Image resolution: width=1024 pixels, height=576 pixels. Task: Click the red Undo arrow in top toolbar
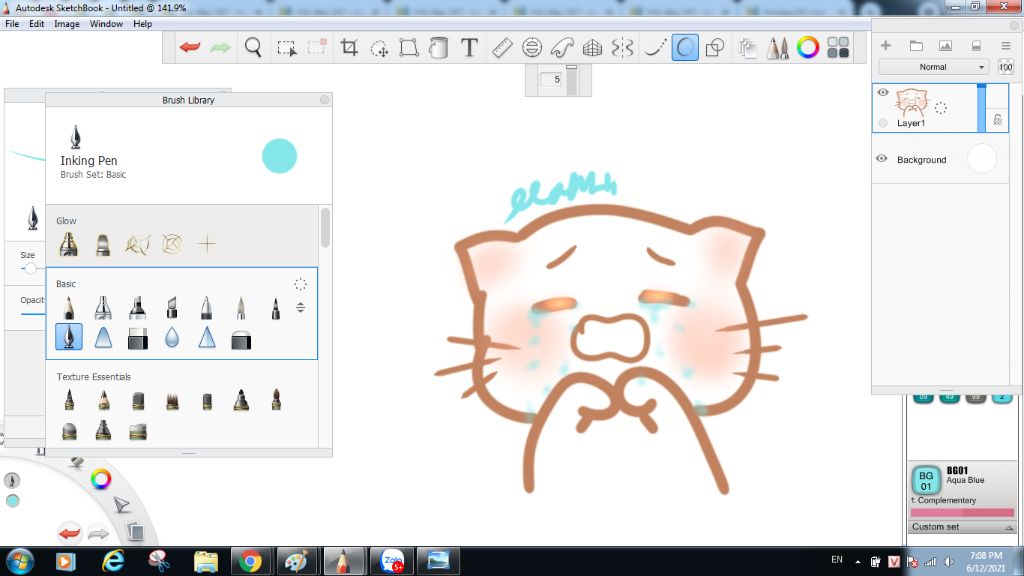190,48
